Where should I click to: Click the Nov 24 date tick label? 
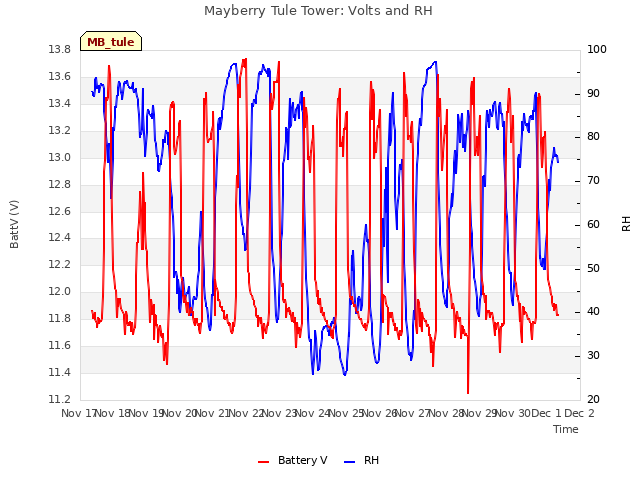pos(313,413)
